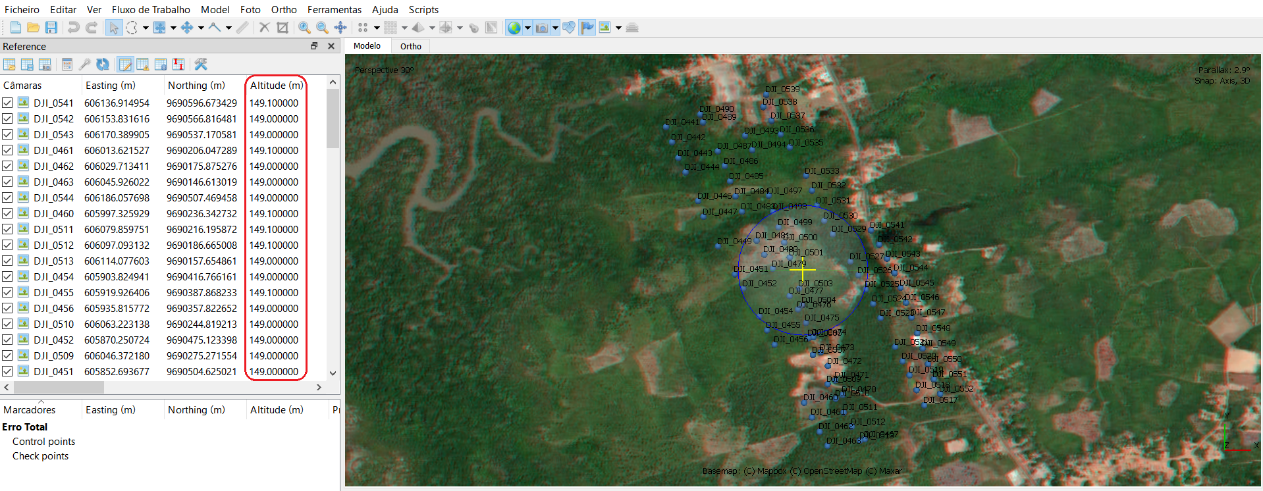Sort by the Easting (m) column header
Image resolution: width=1263 pixels, height=491 pixels.
(123, 86)
